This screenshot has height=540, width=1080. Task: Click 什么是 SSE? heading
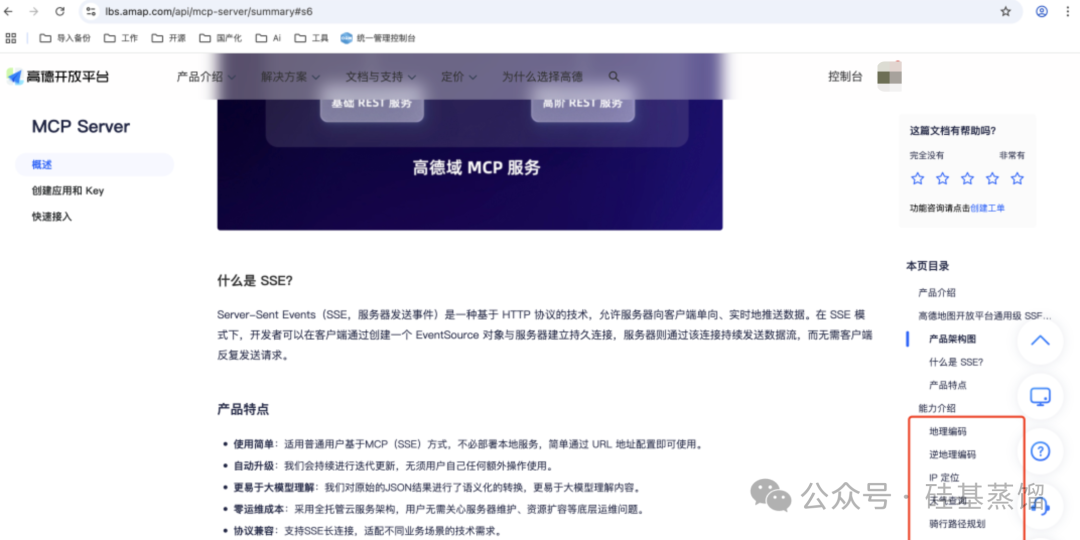click(255, 281)
